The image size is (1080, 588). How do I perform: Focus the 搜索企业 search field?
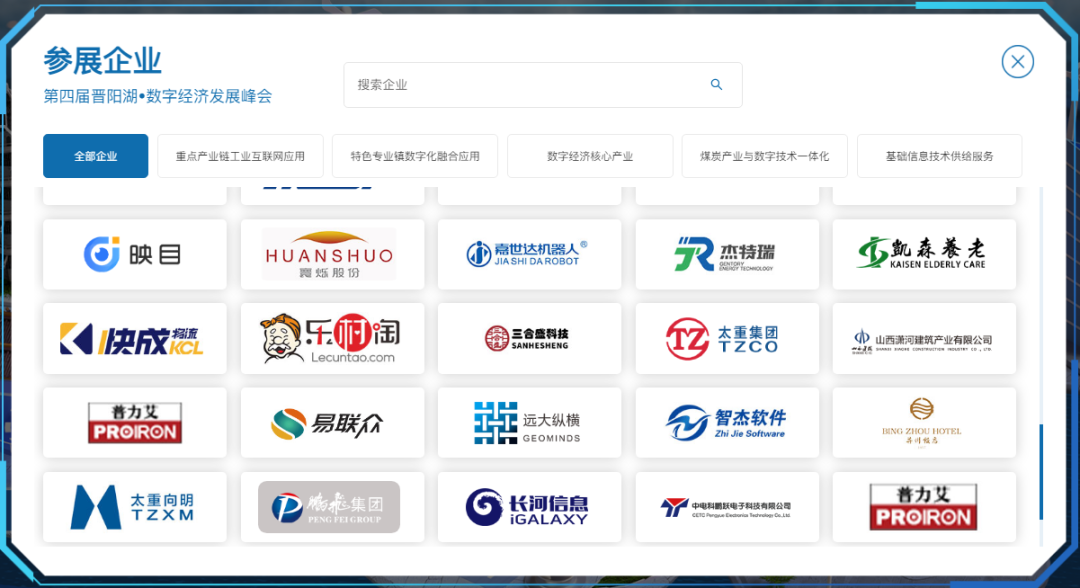pyautogui.click(x=543, y=85)
